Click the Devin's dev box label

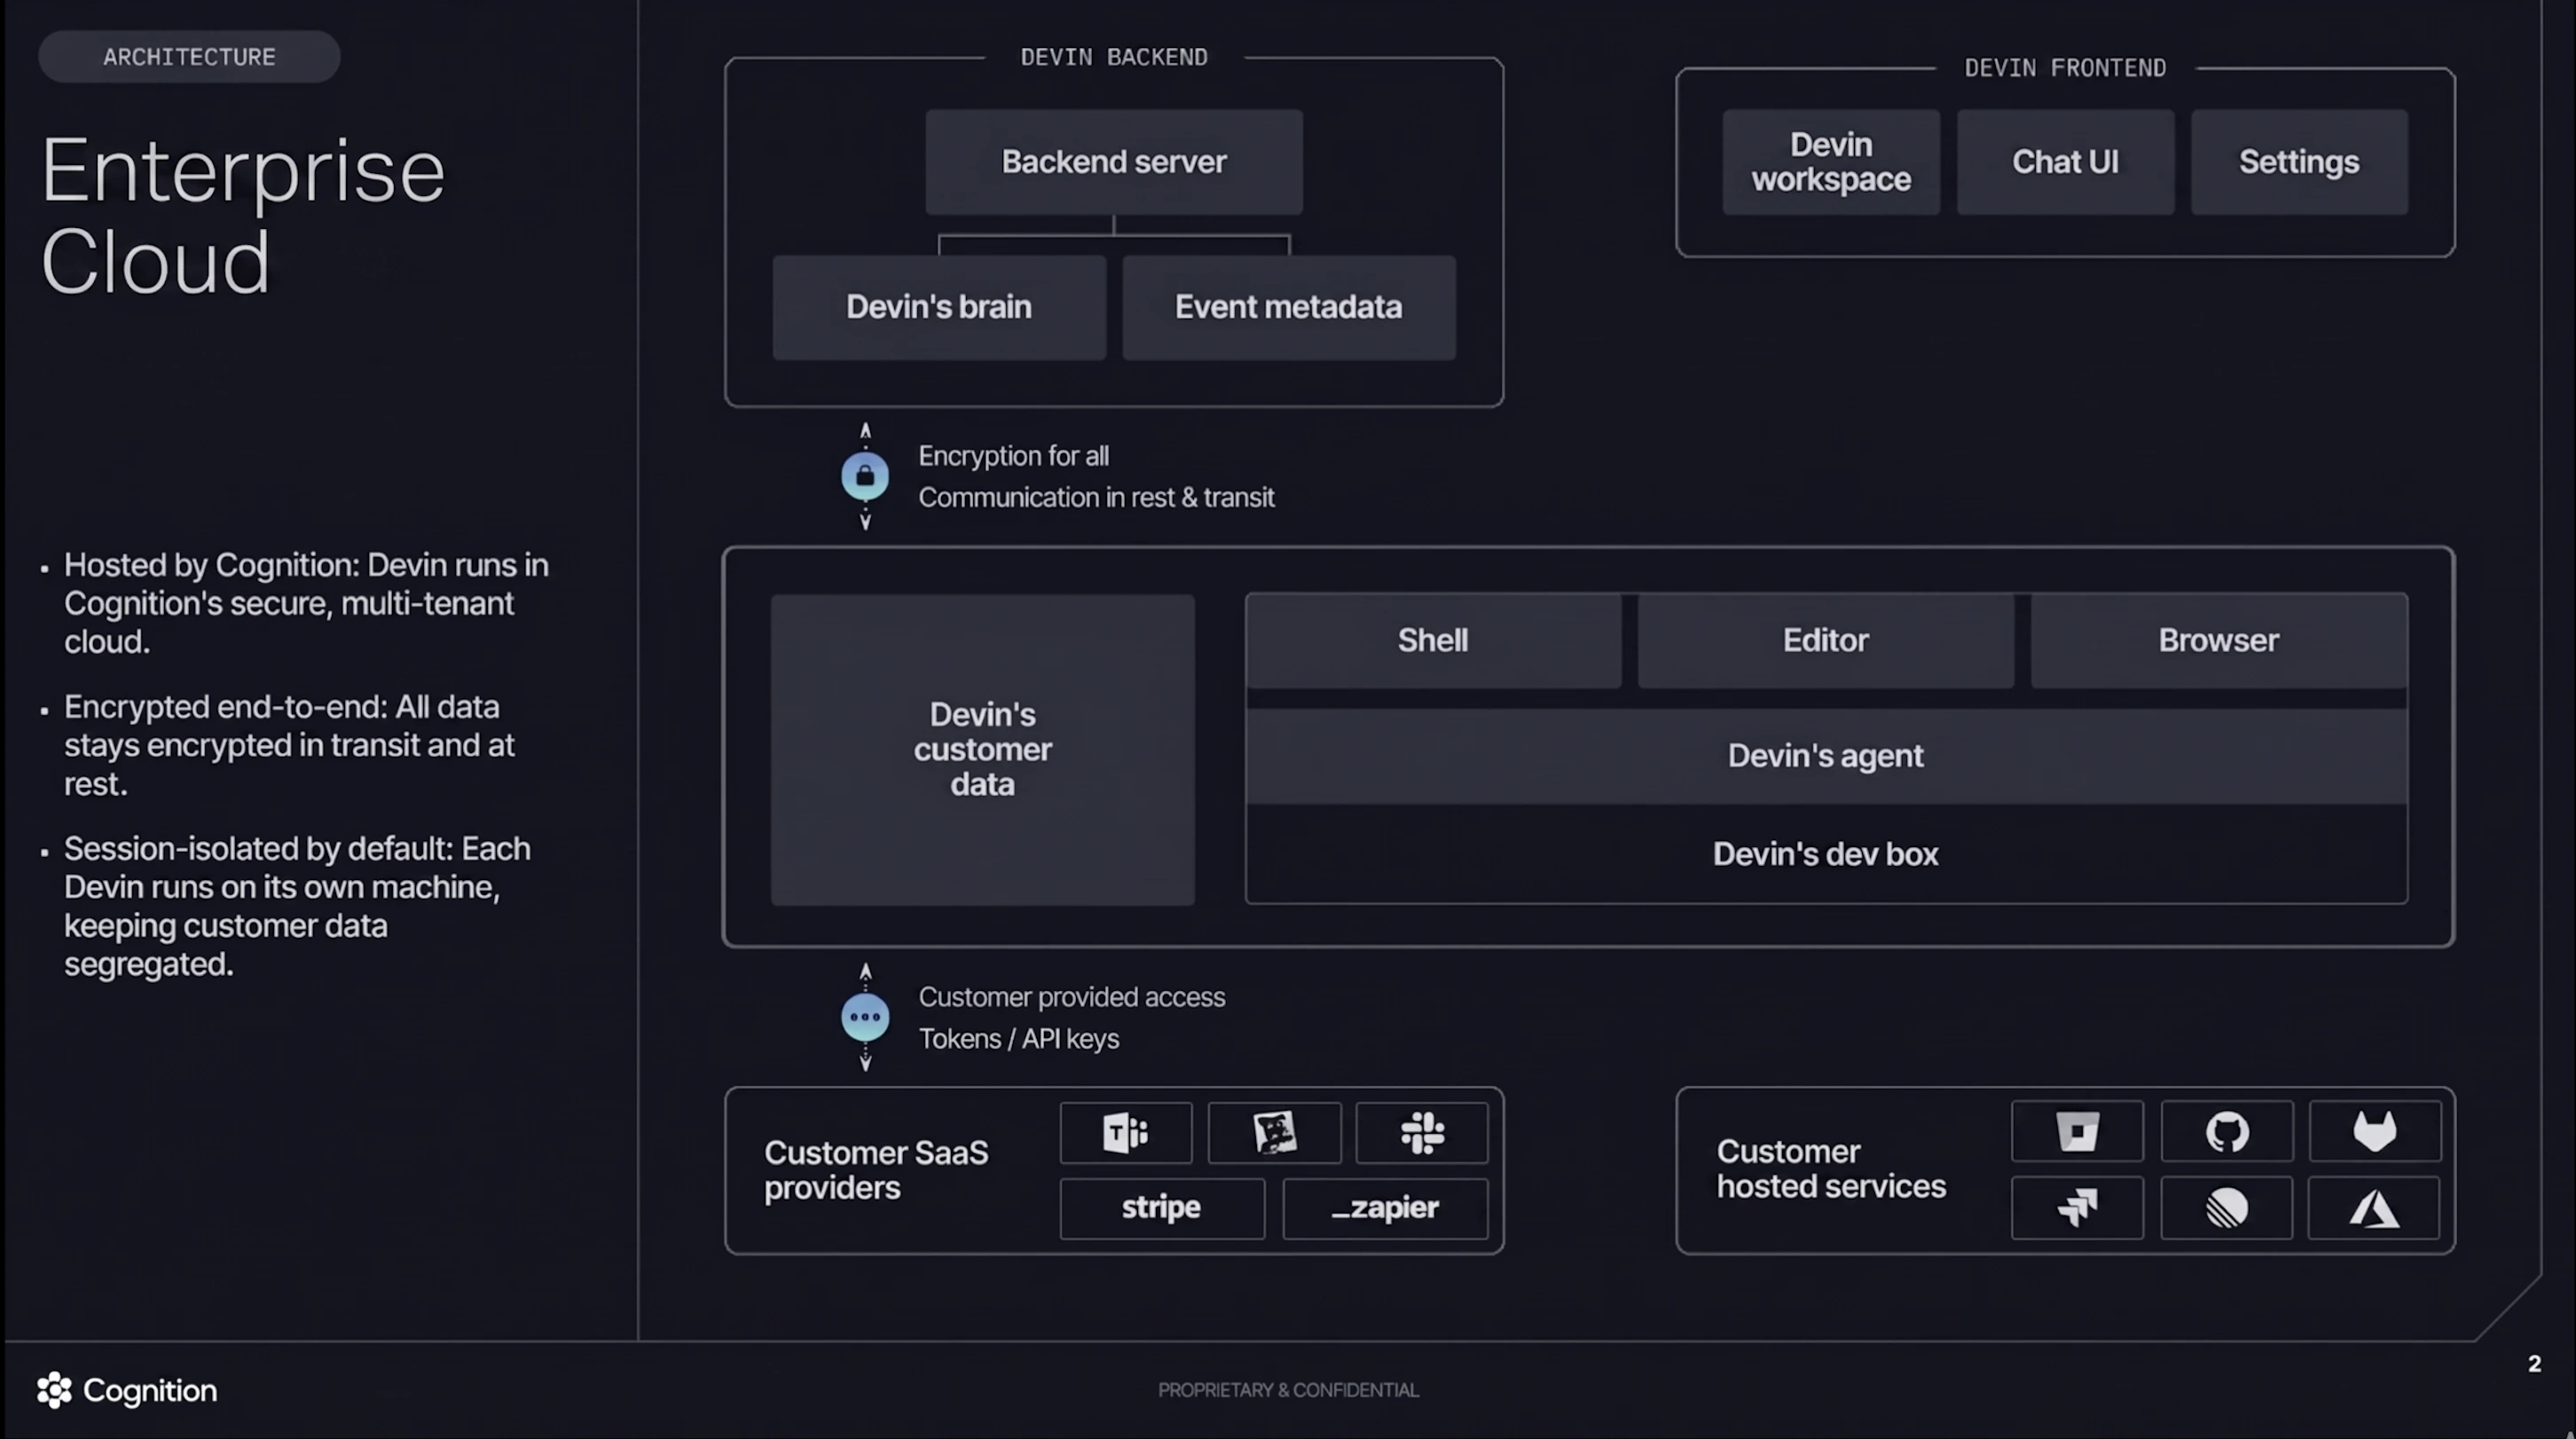(1826, 854)
